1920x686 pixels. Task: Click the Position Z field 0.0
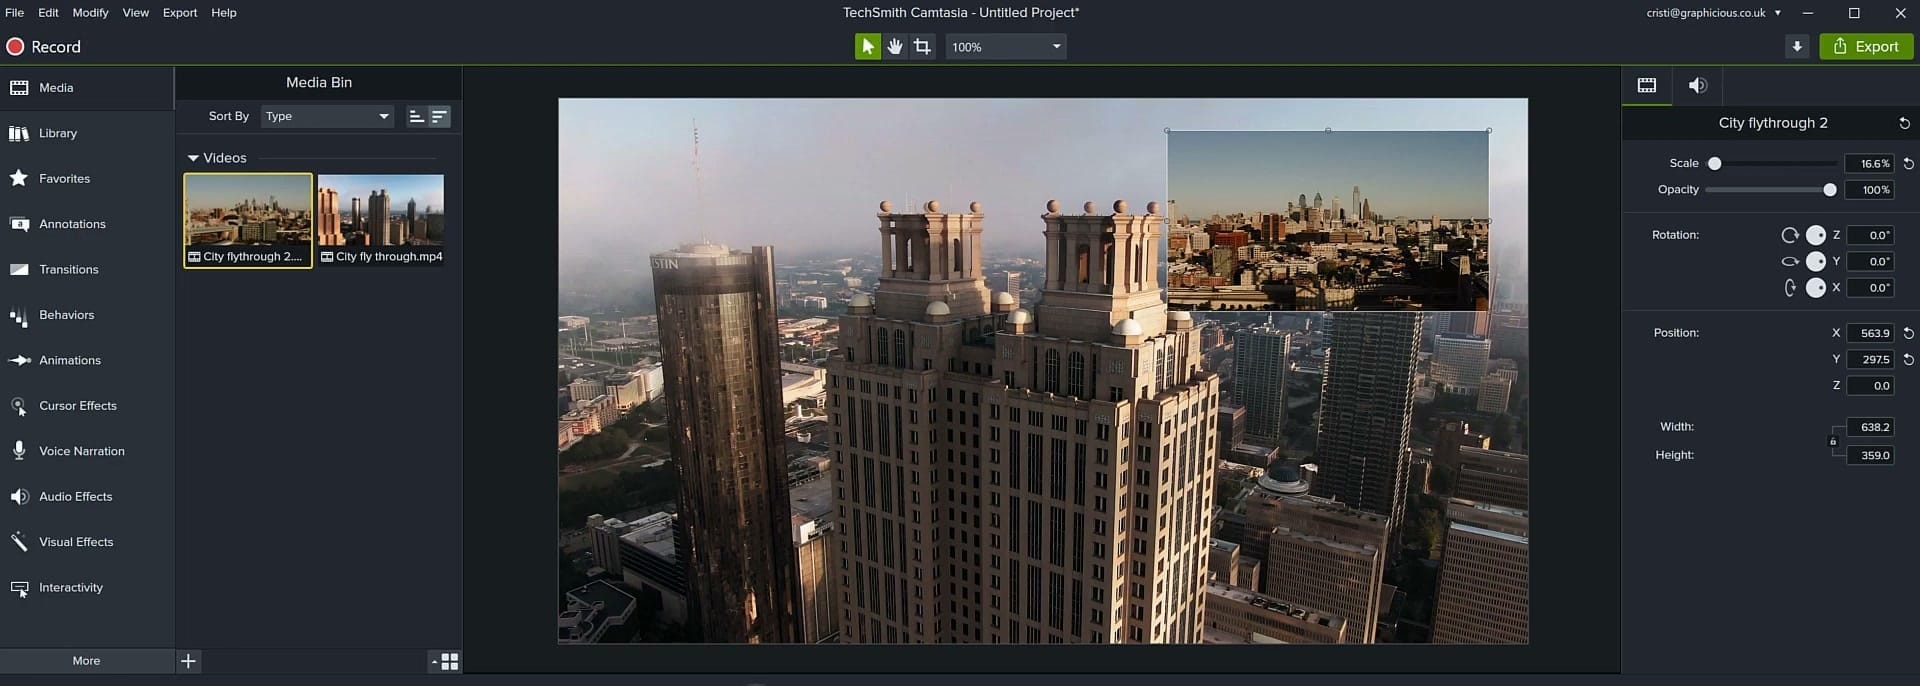point(1869,385)
